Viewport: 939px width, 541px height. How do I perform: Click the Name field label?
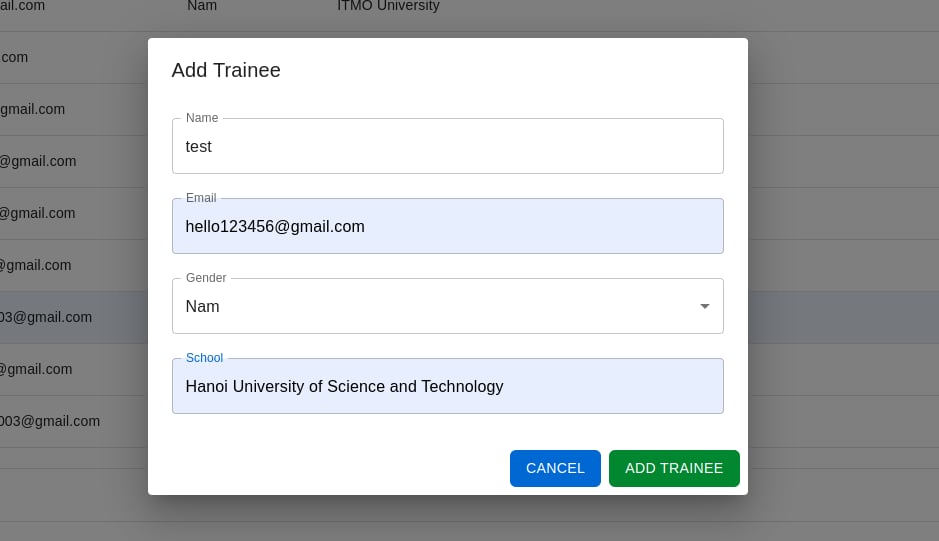(202, 118)
